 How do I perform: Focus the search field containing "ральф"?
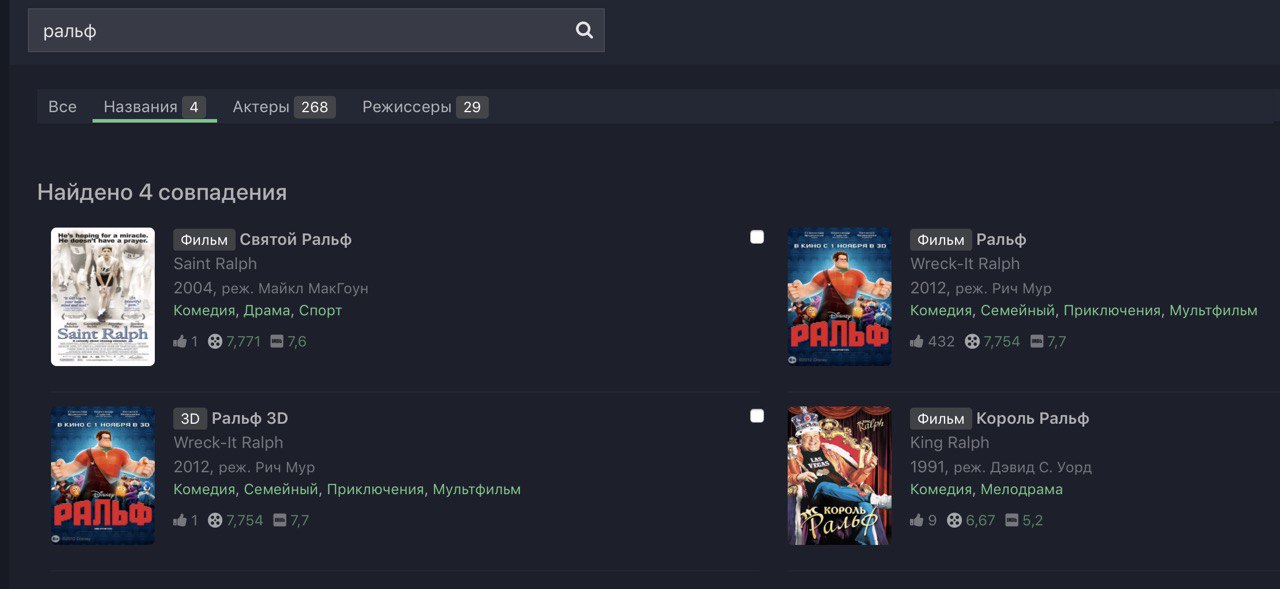[x=316, y=30]
